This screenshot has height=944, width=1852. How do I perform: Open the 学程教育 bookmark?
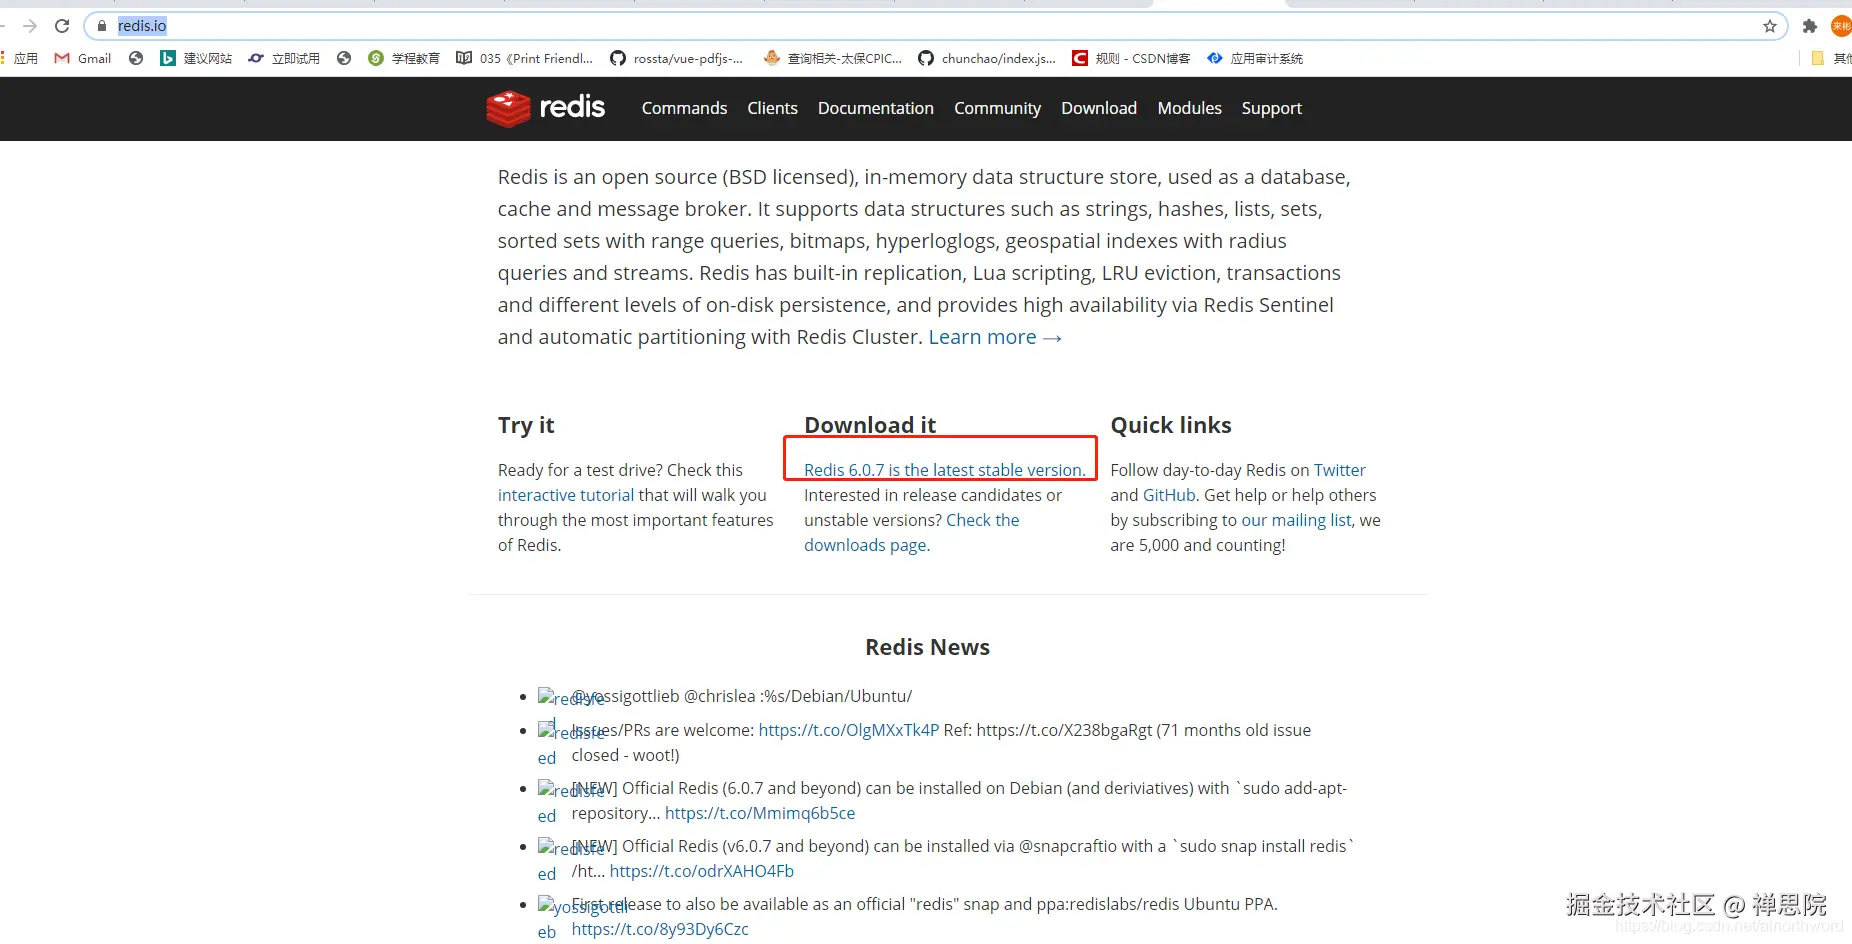[x=404, y=58]
